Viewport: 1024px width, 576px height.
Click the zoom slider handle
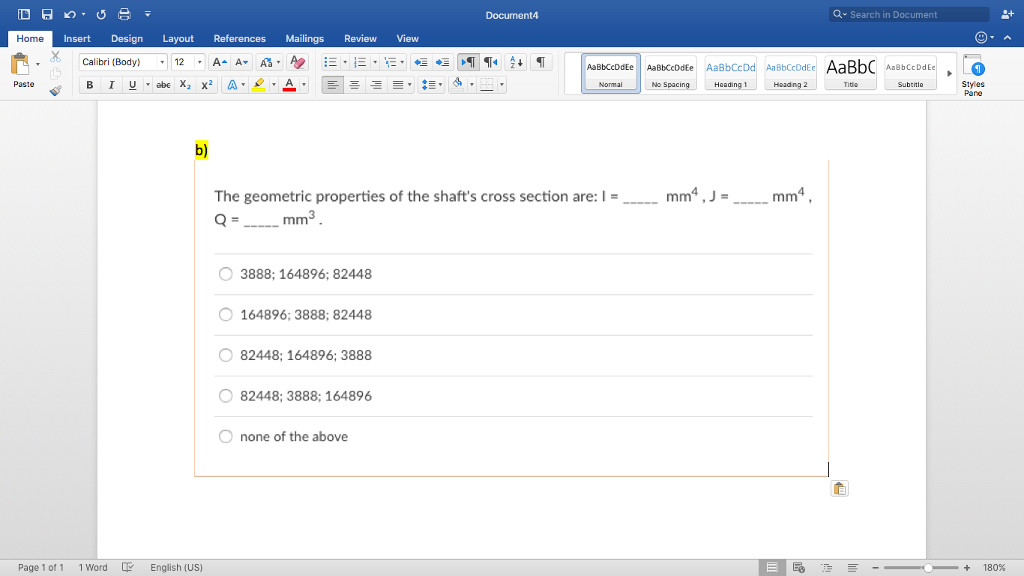pyautogui.click(x=928, y=568)
